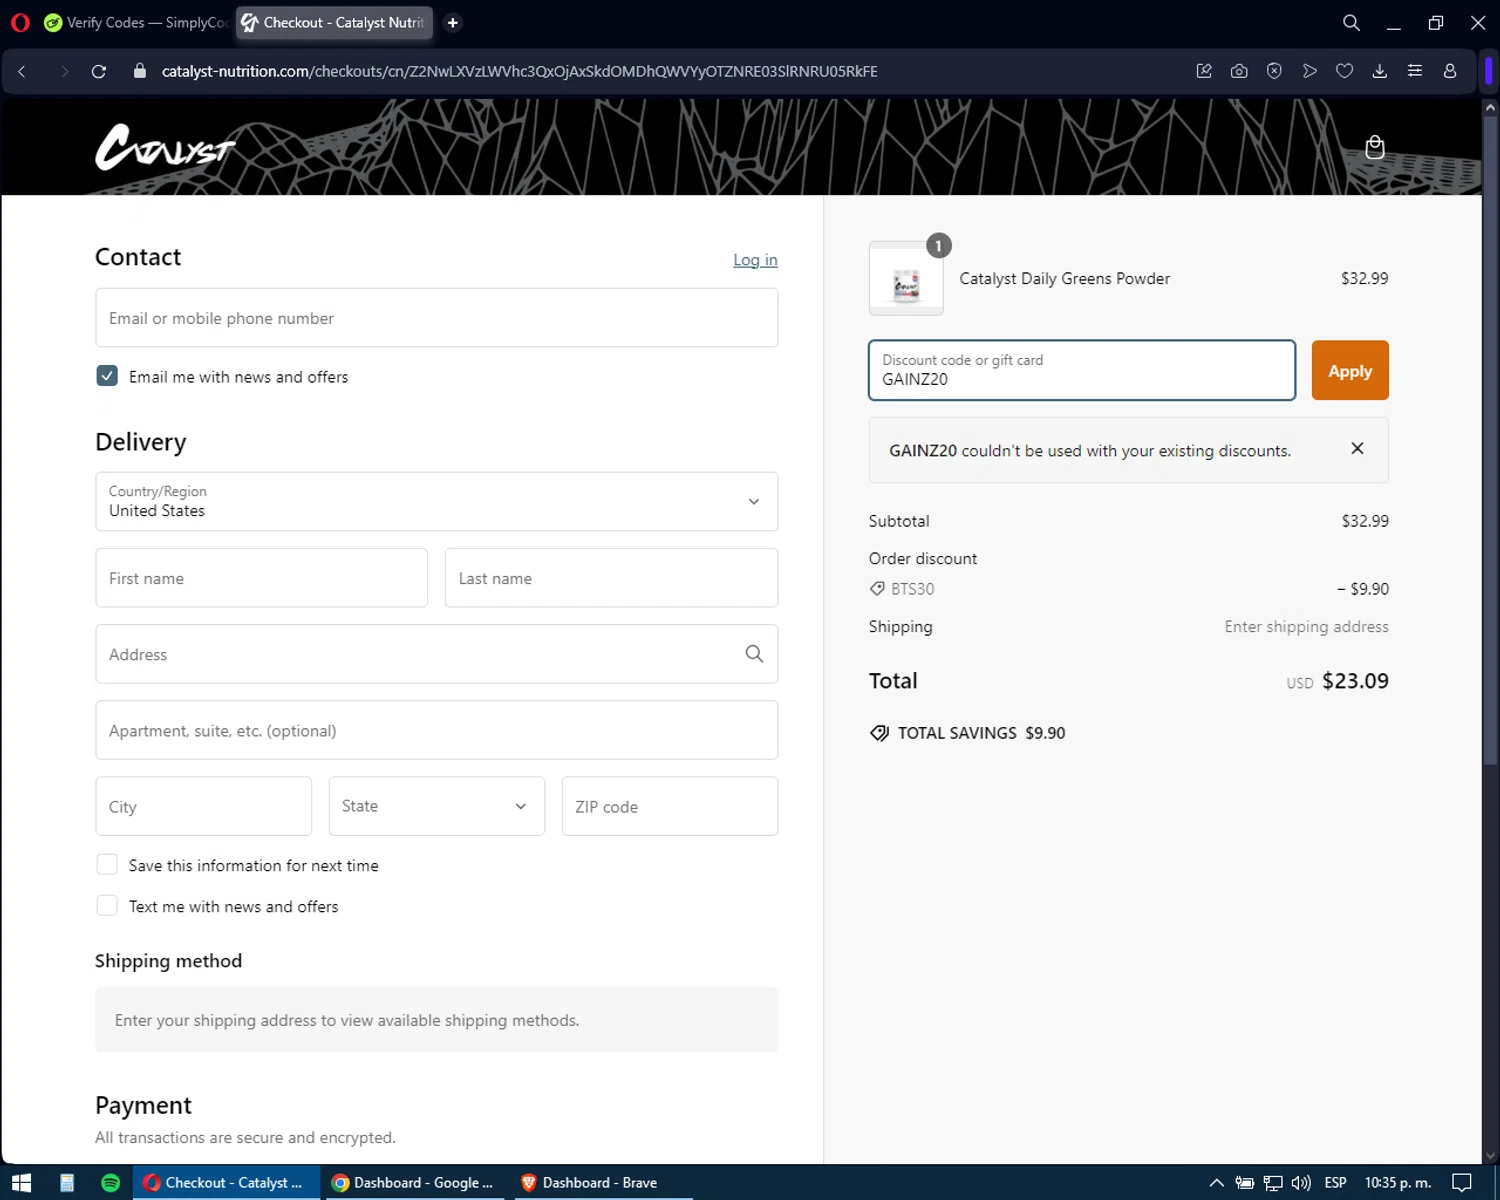Image resolution: width=1500 pixels, height=1200 pixels.
Task: Click the Subtotal amount $32.99
Action: [1365, 521]
